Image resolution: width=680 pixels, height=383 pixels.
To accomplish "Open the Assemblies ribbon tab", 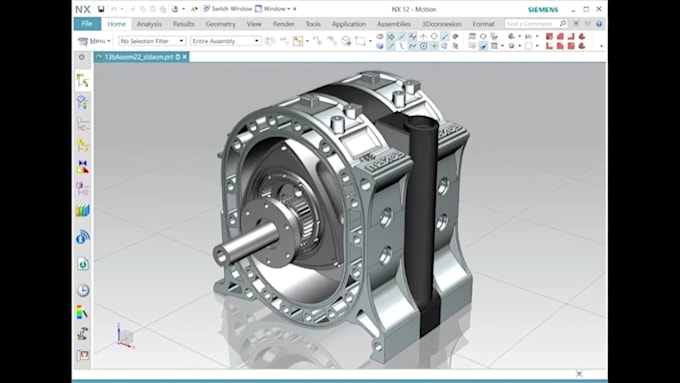I will click(x=394, y=24).
